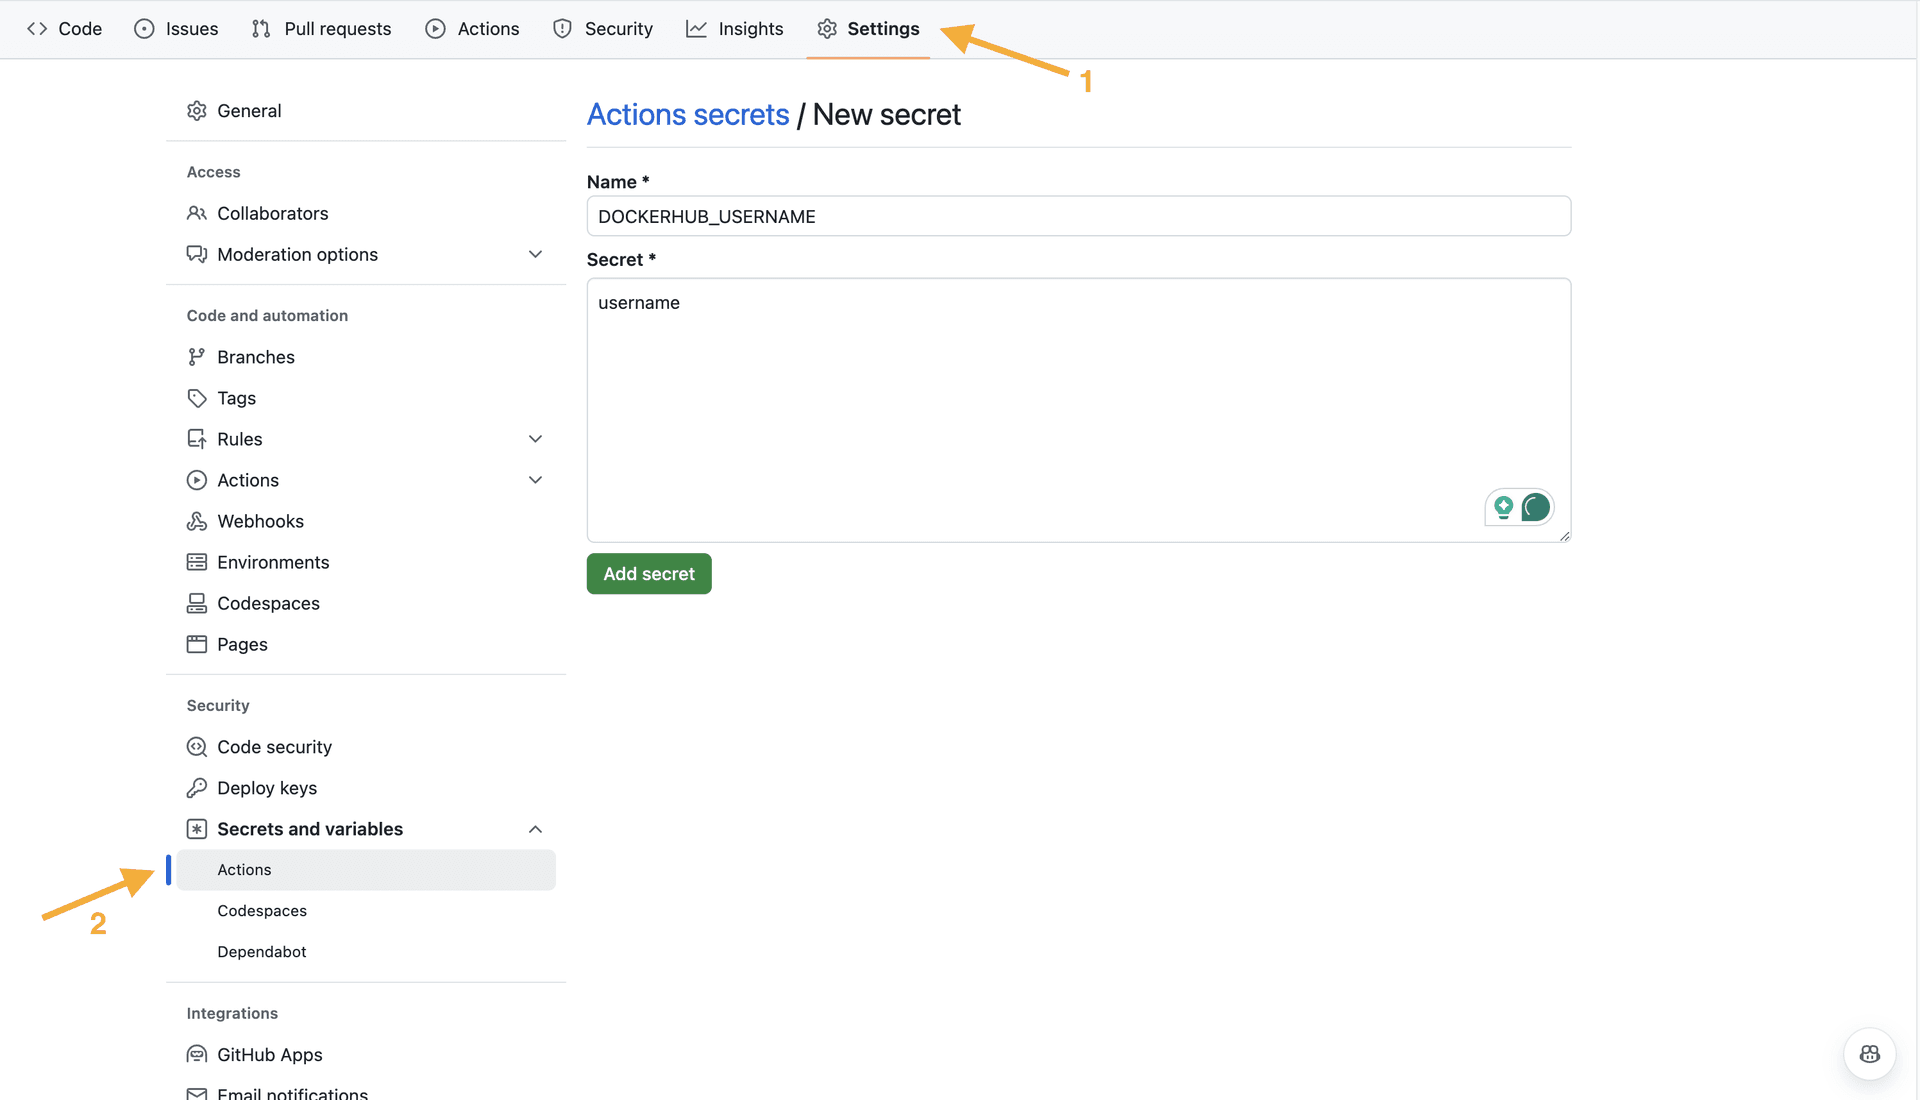
Task: Click the lightbulb extension icon in Secret field
Action: coord(1503,508)
